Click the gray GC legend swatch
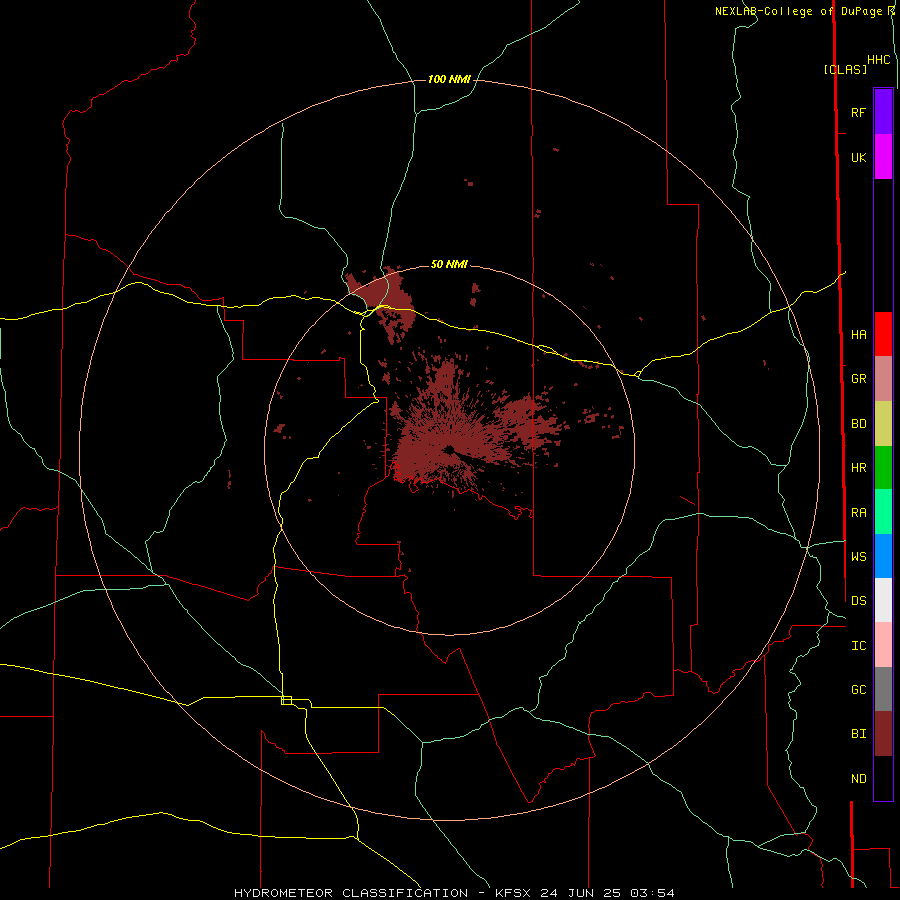Screen dimensions: 900x900 point(883,689)
